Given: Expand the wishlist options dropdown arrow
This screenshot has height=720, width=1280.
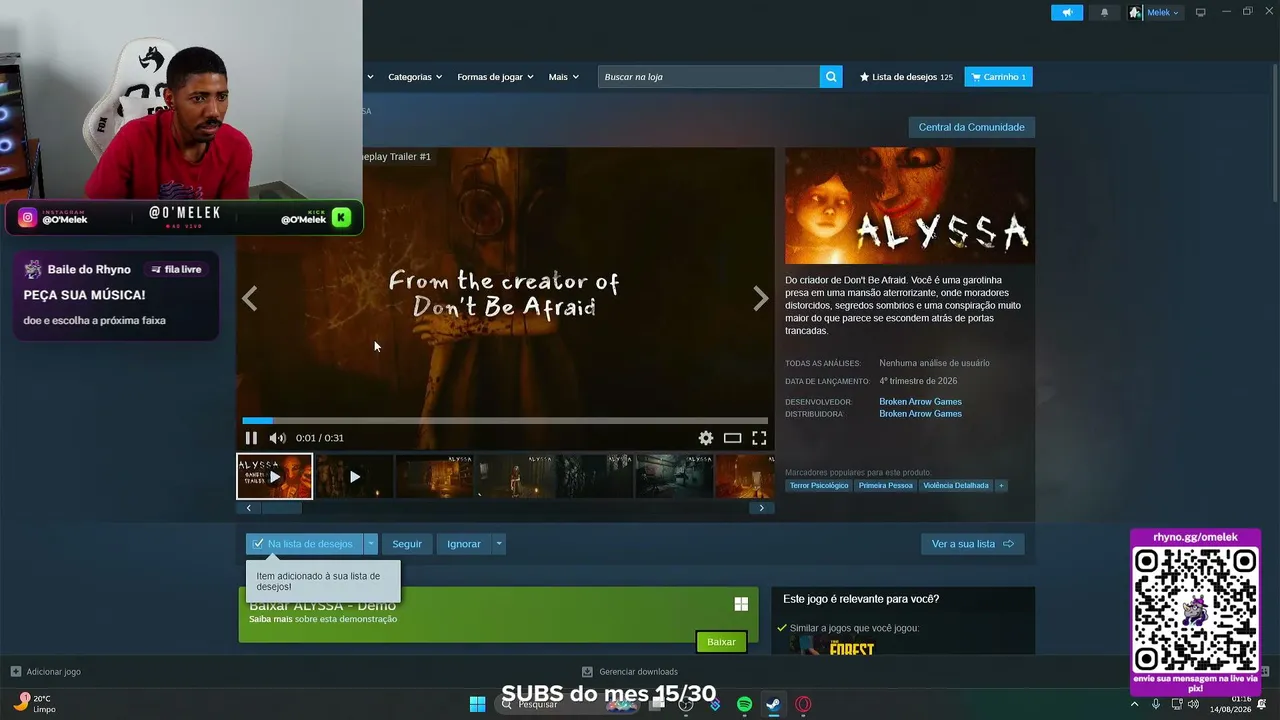Looking at the screenshot, I should [x=371, y=544].
